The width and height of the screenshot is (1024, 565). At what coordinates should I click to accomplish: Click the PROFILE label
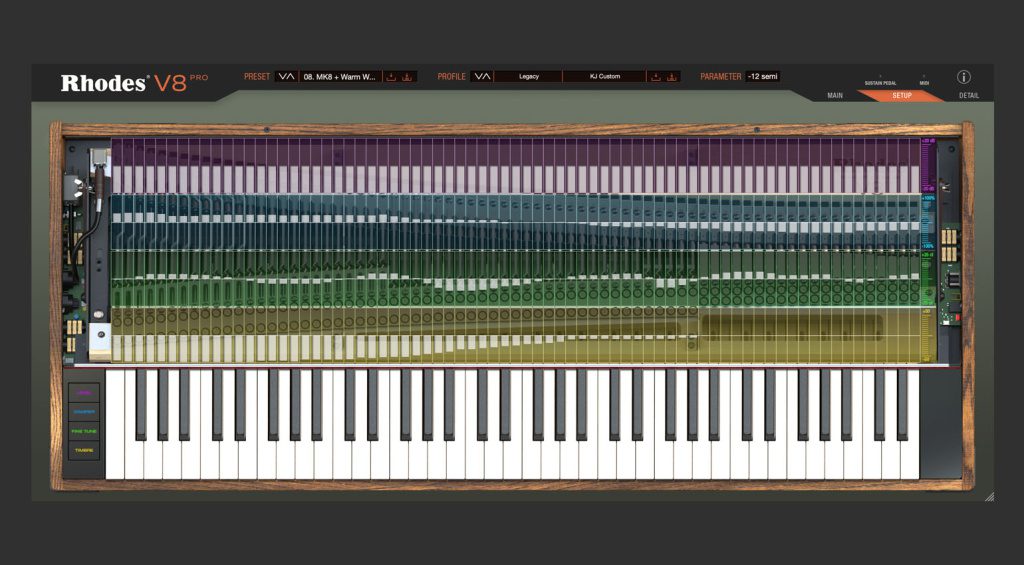[451, 76]
